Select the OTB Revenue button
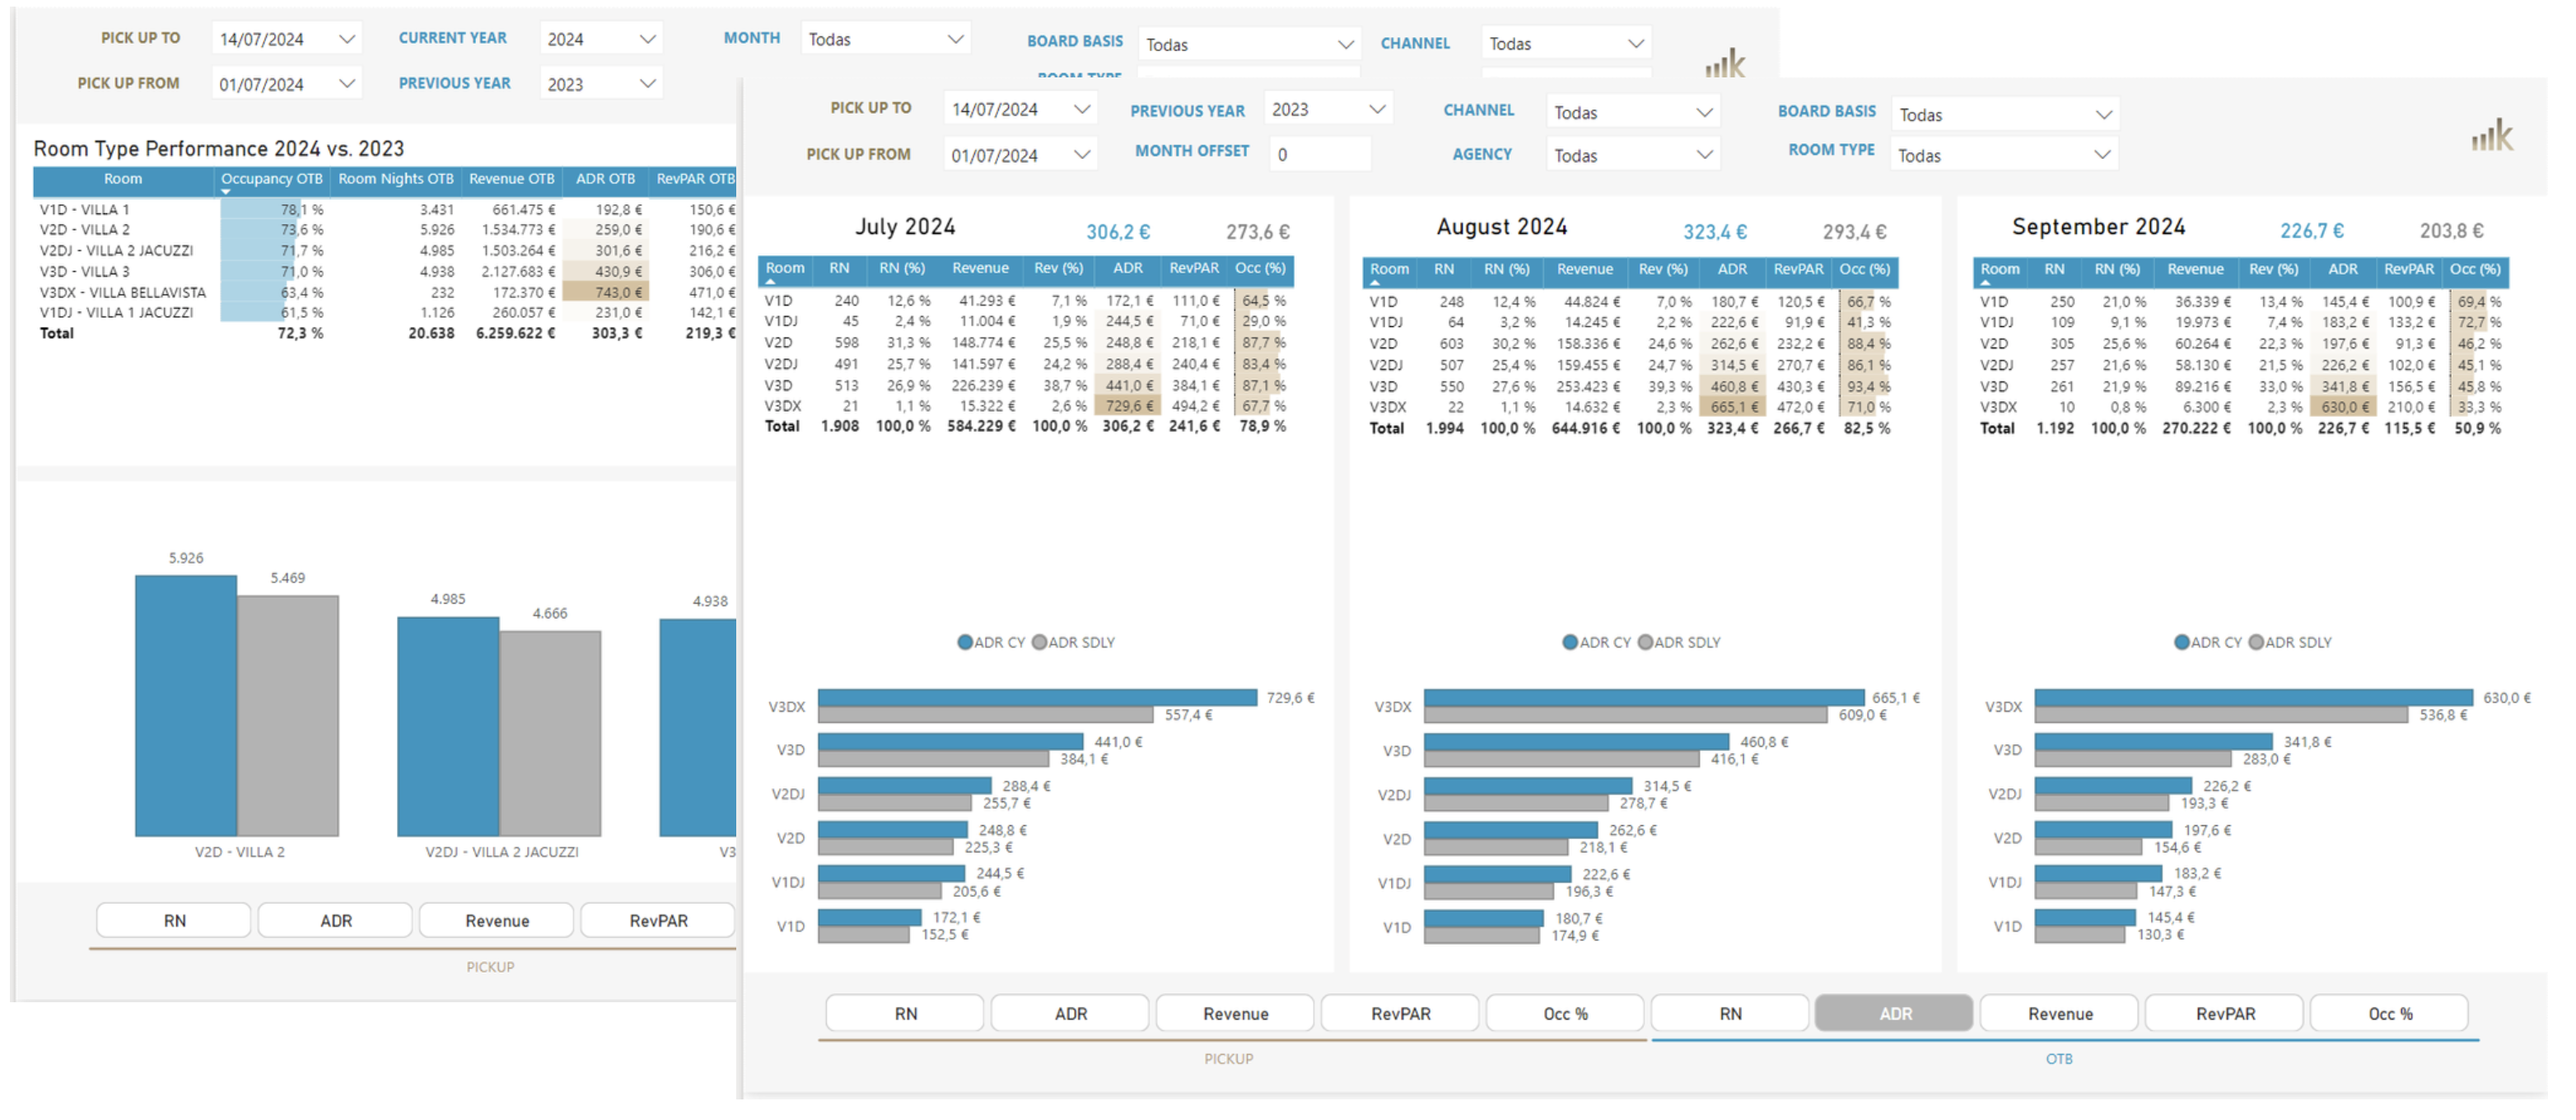The width and height of the screenshot is (2576, 1120). coord(2060,1013)
